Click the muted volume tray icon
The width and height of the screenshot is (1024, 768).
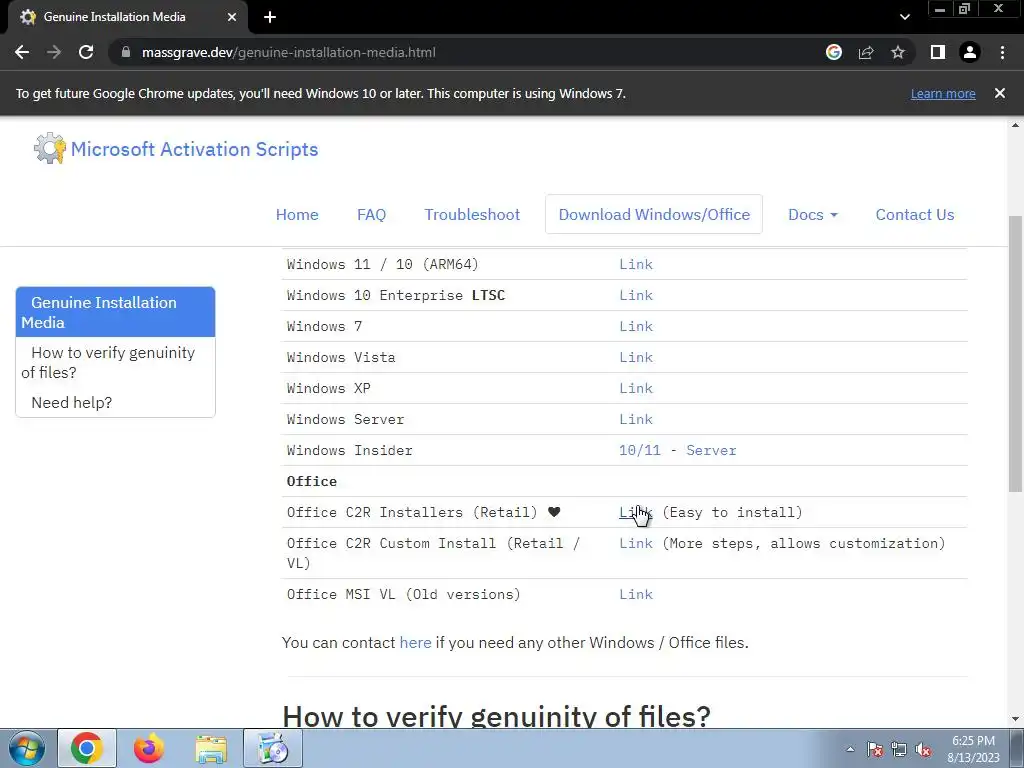[923, 749]
